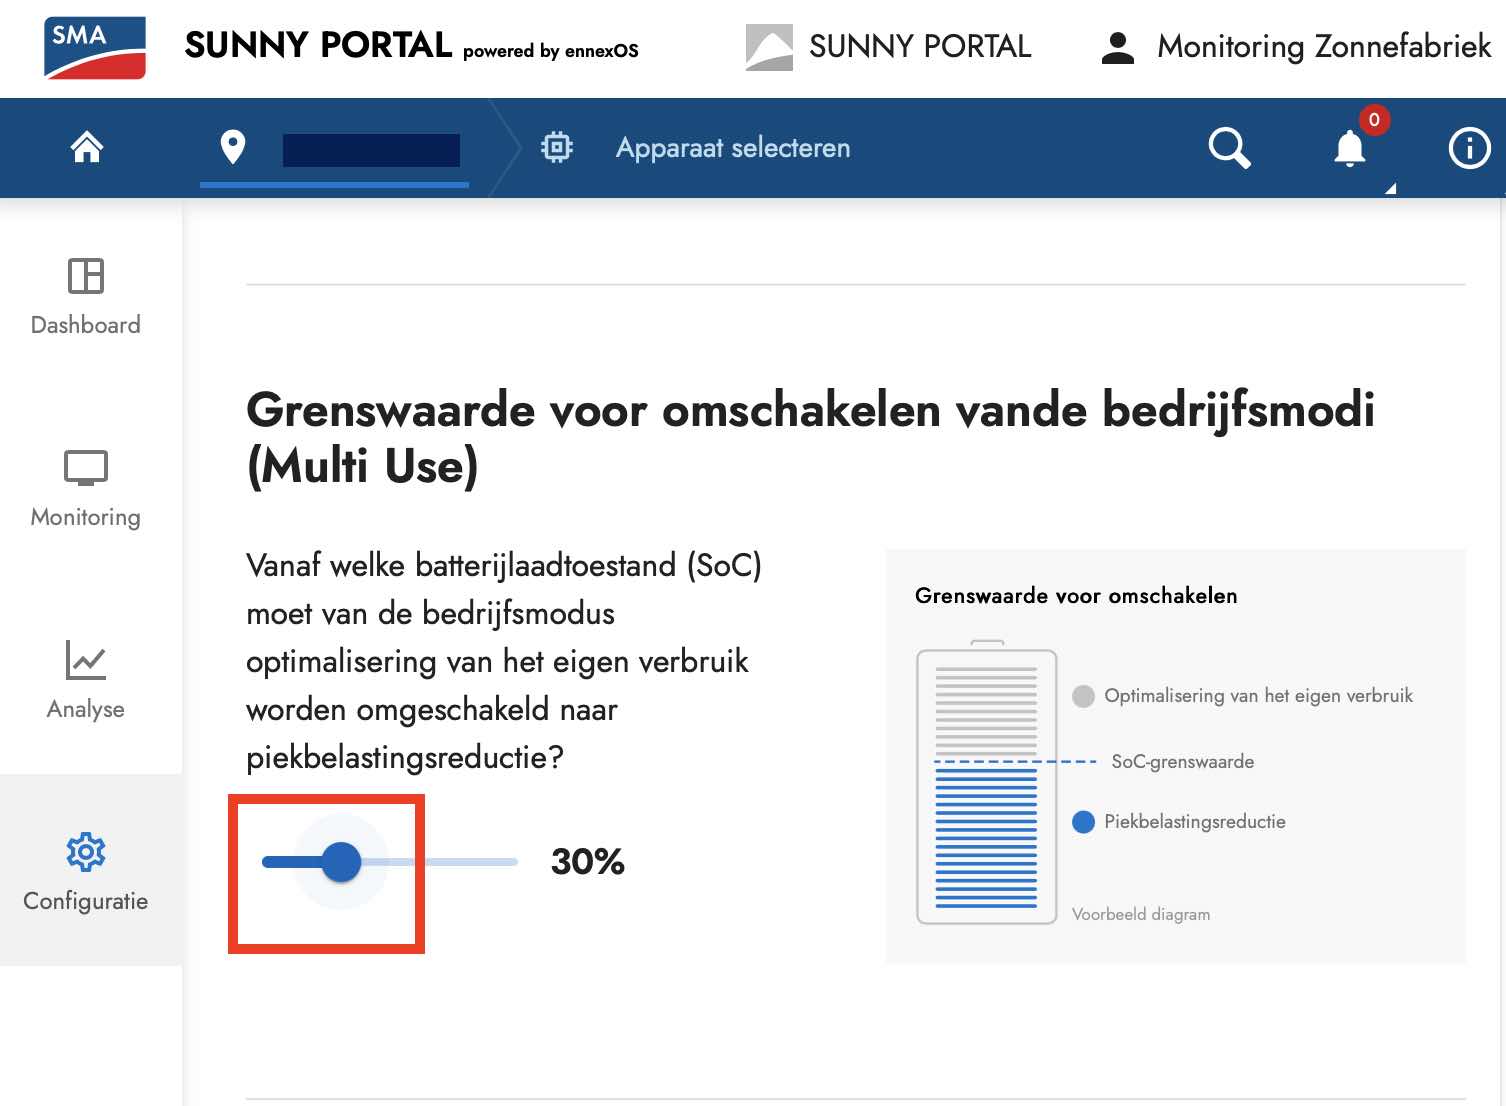Open Analyse via the chart icon
This screenshot has height=1106, width=1506.
click(x=86, y=660)
